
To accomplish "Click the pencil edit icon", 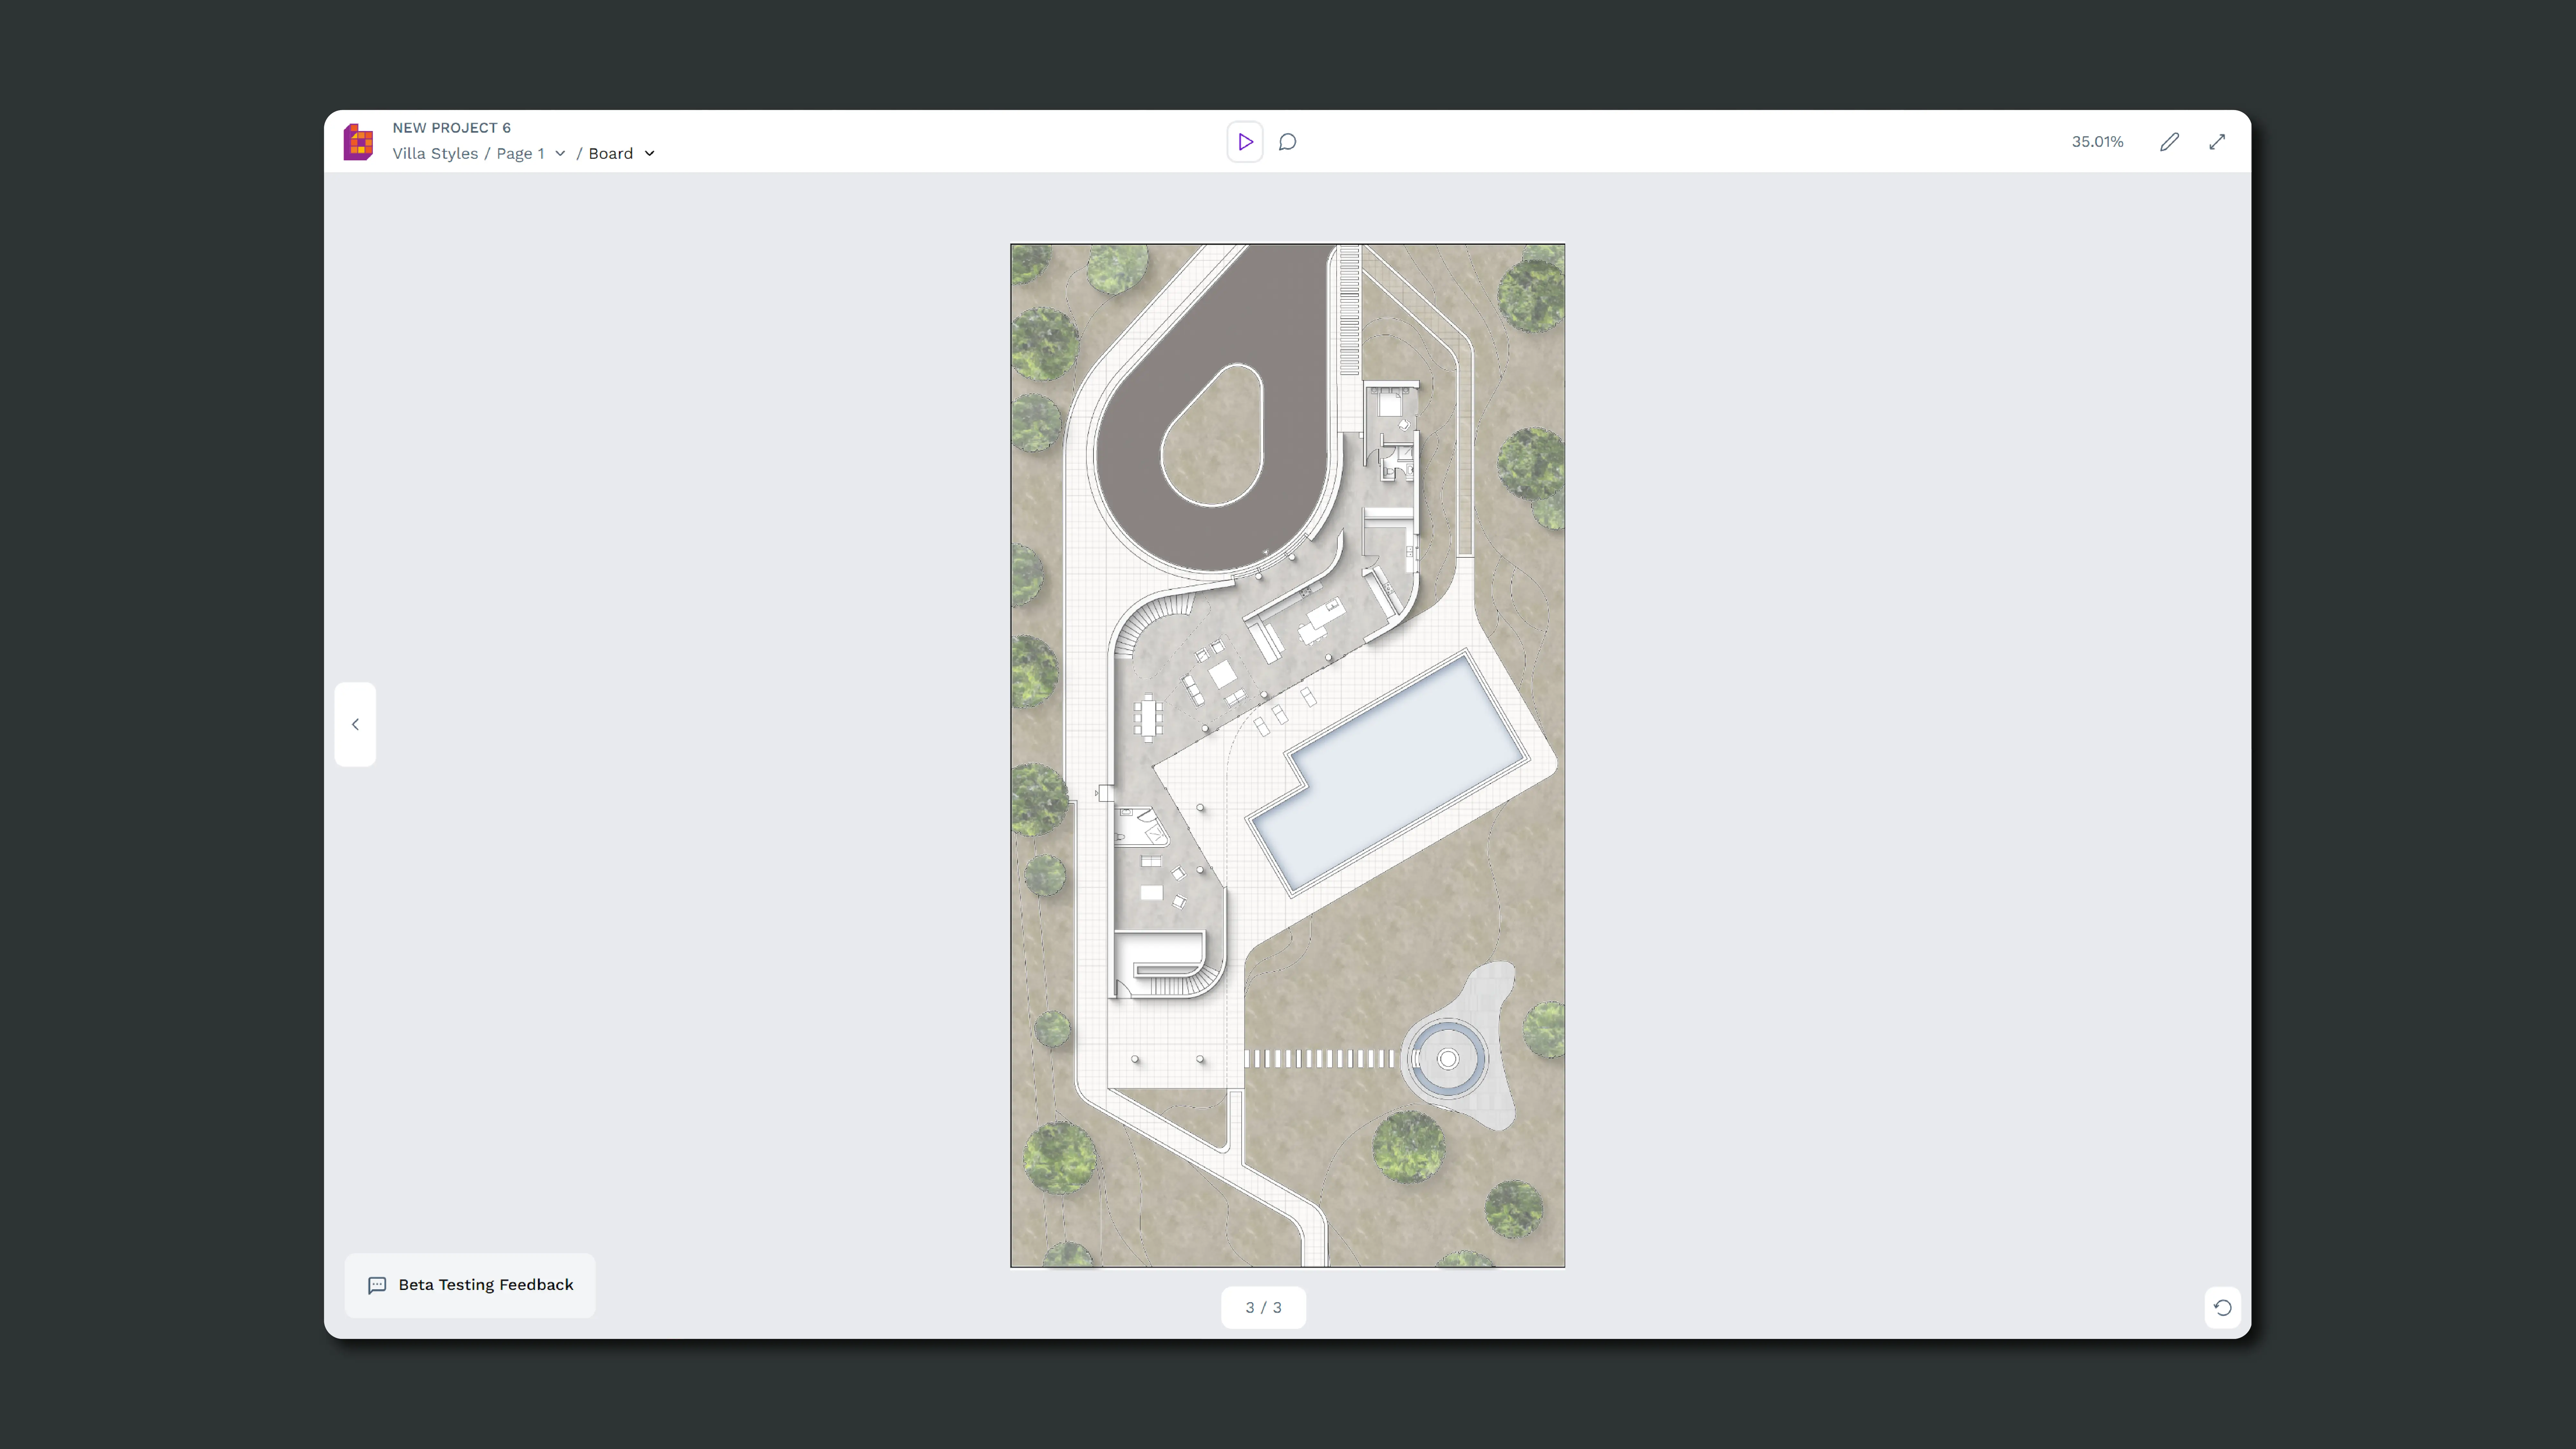I will point(2169,142).
